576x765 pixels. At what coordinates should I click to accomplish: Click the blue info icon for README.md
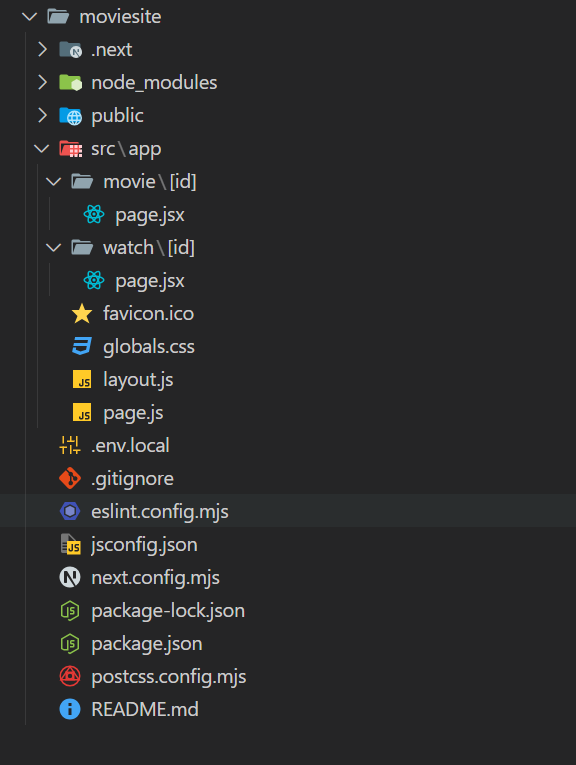point(70,709)
